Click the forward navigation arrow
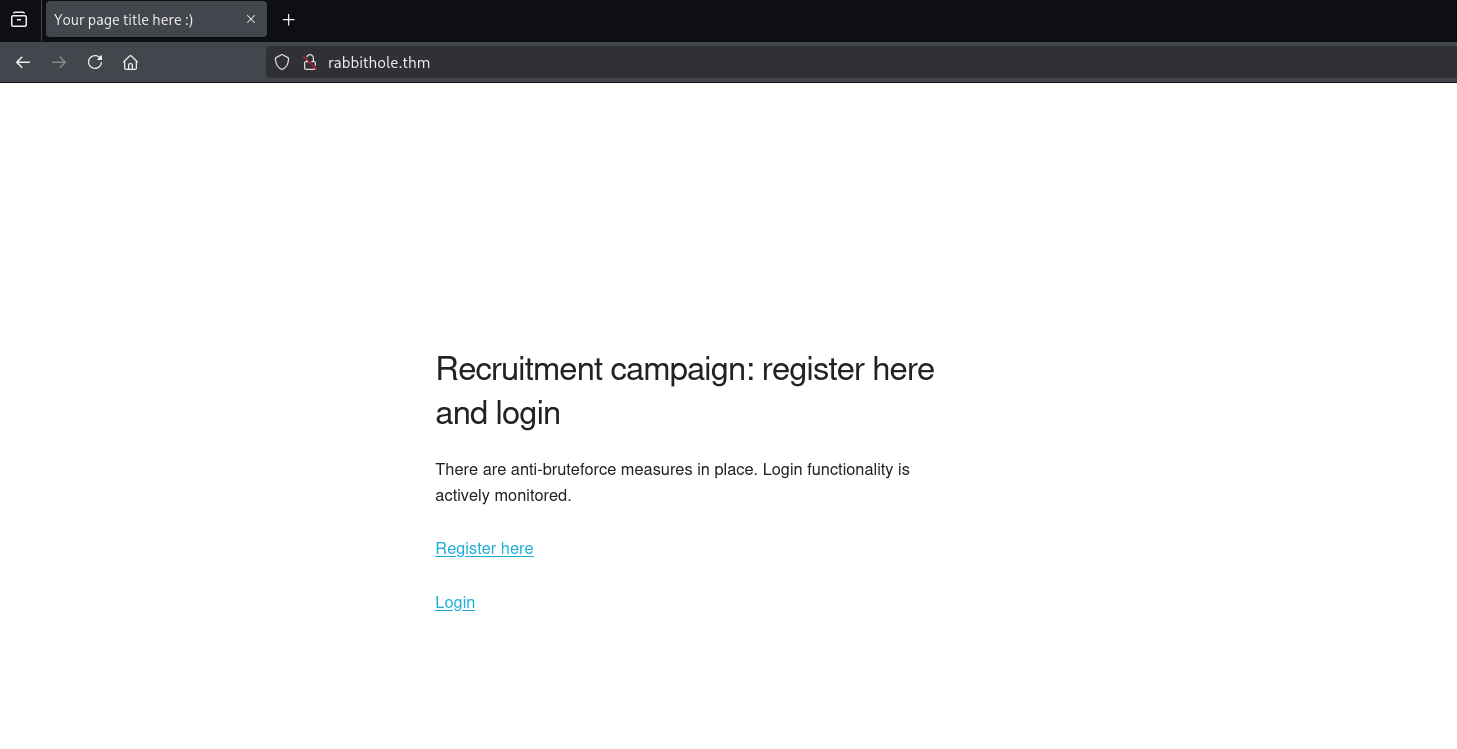1457x749 pixels. tap(59, 62)
